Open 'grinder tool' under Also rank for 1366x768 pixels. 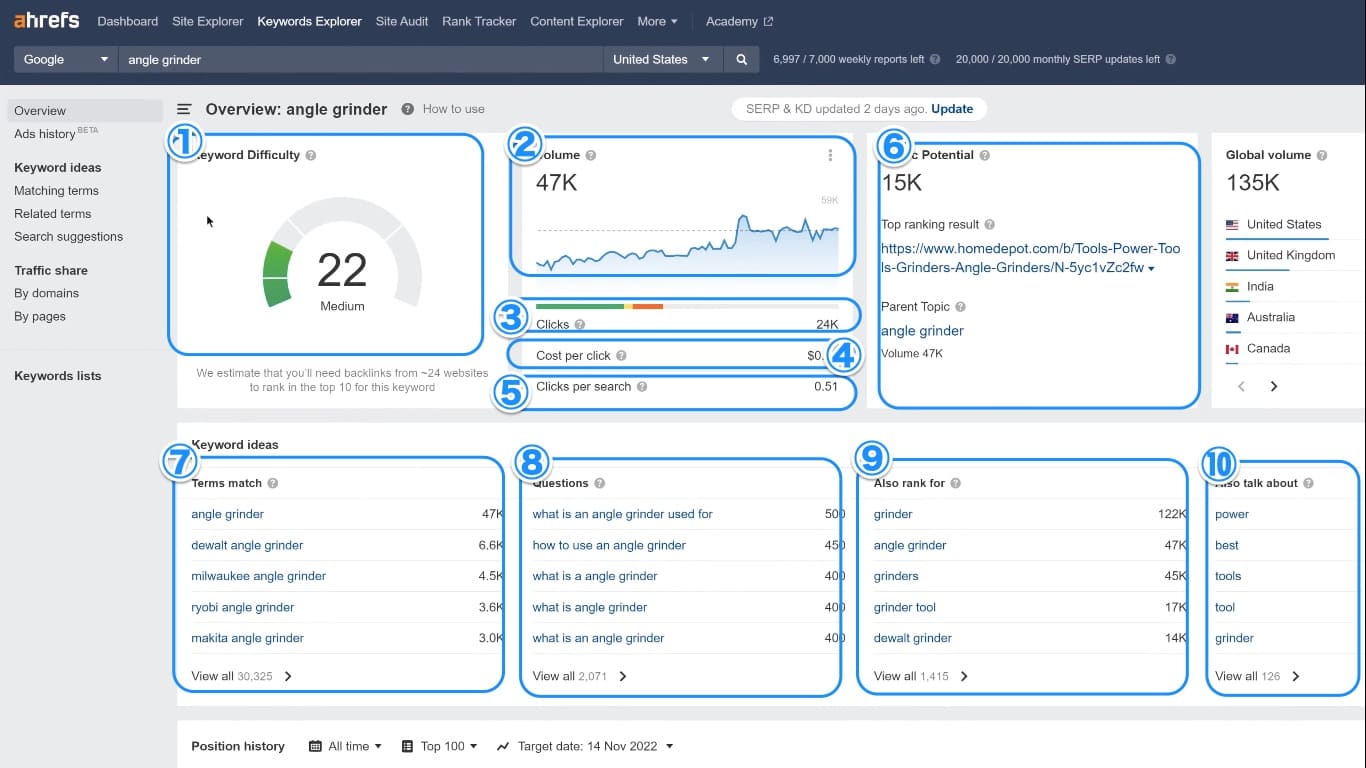(x=905, y=607)
